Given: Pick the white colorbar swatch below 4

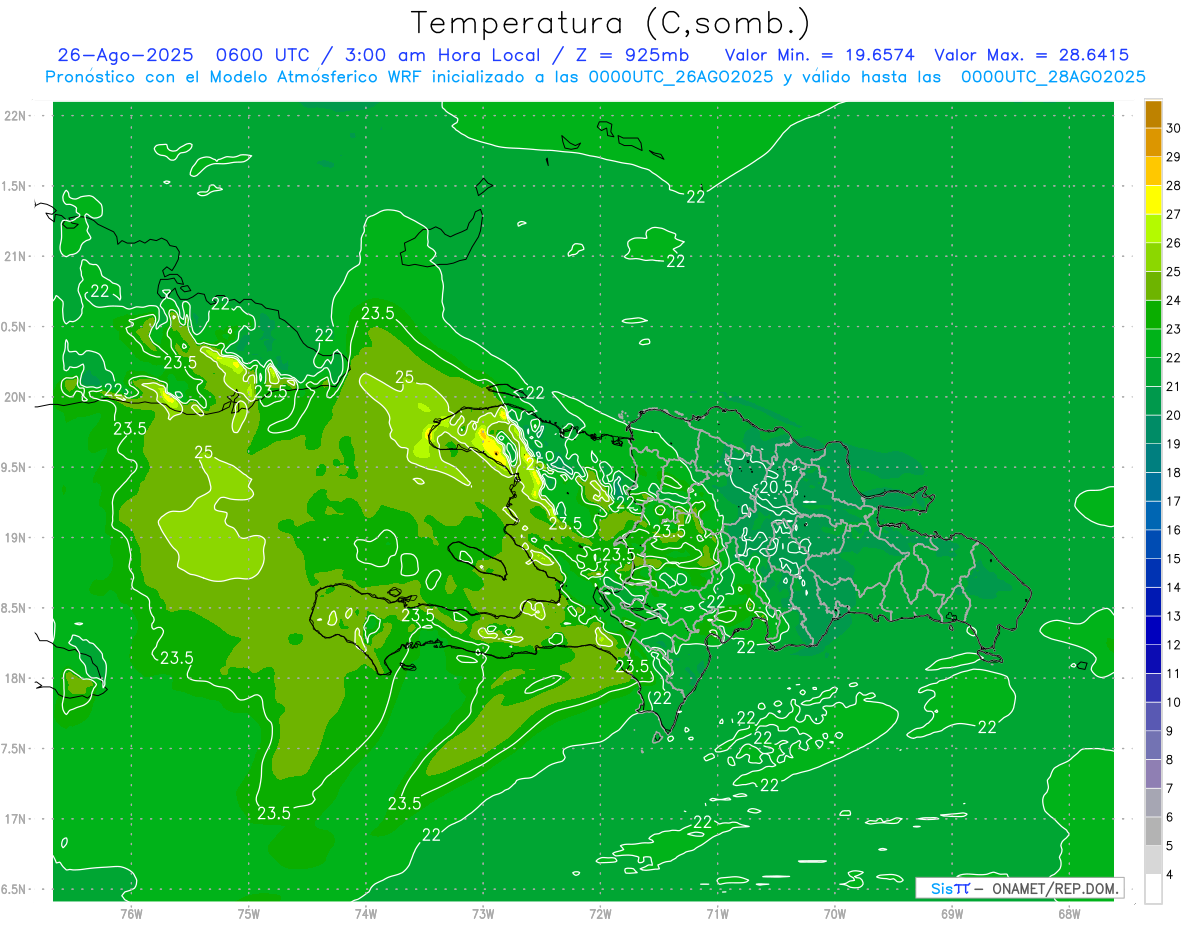Looking at the screenshot, I should (1153, 889).
